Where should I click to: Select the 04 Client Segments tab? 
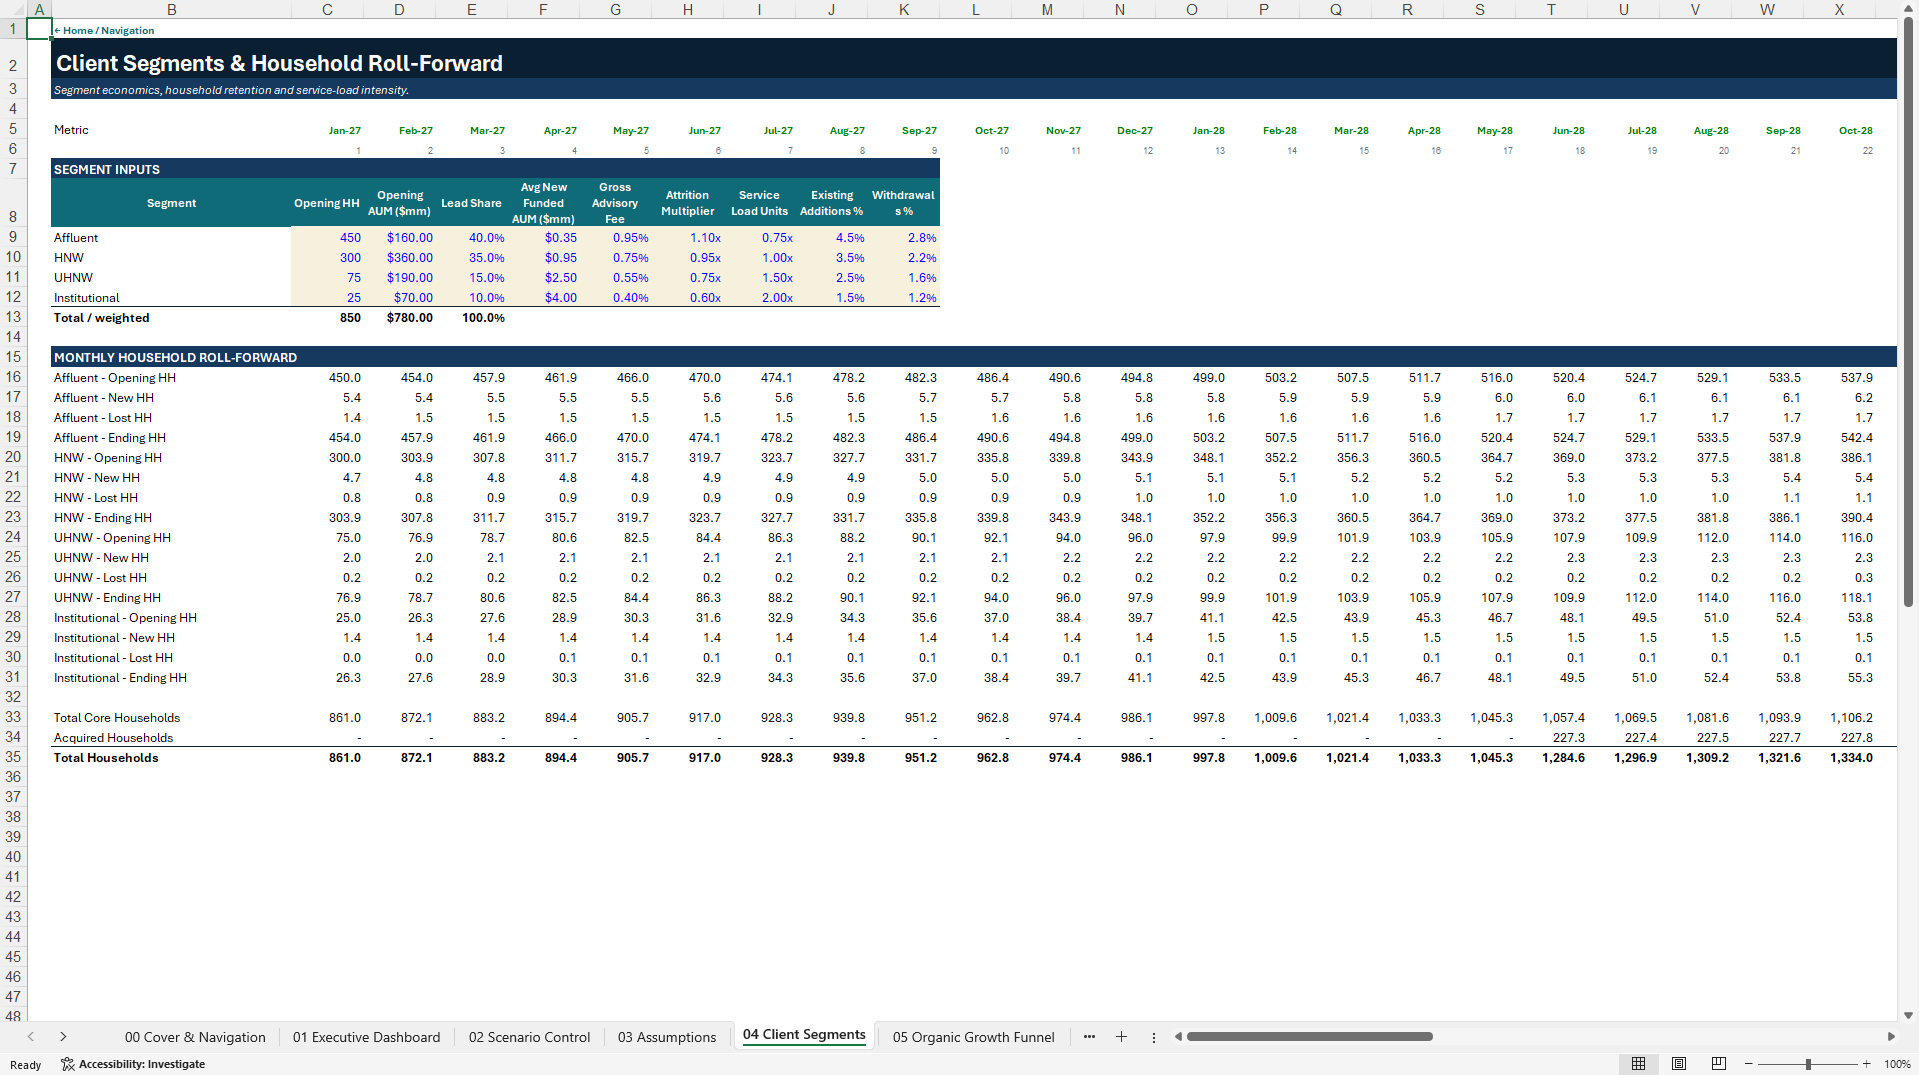coord(804,1035)
